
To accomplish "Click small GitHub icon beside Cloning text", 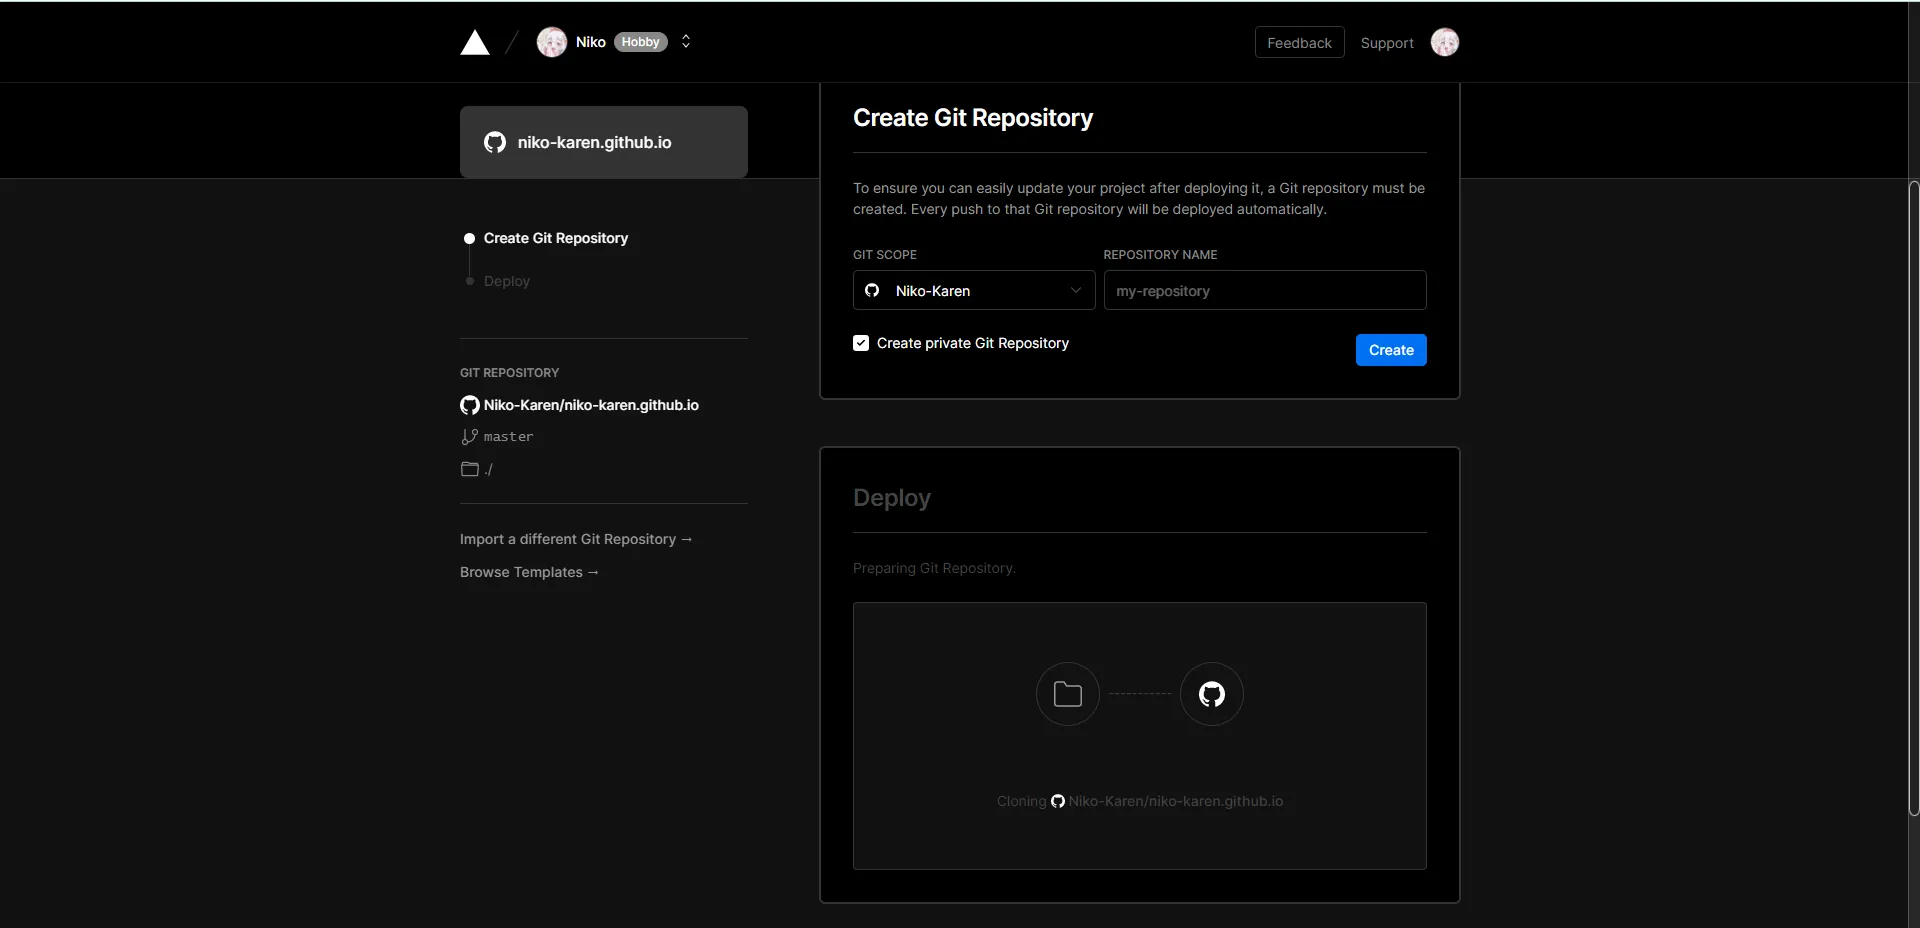I will tap(1058, 801).
